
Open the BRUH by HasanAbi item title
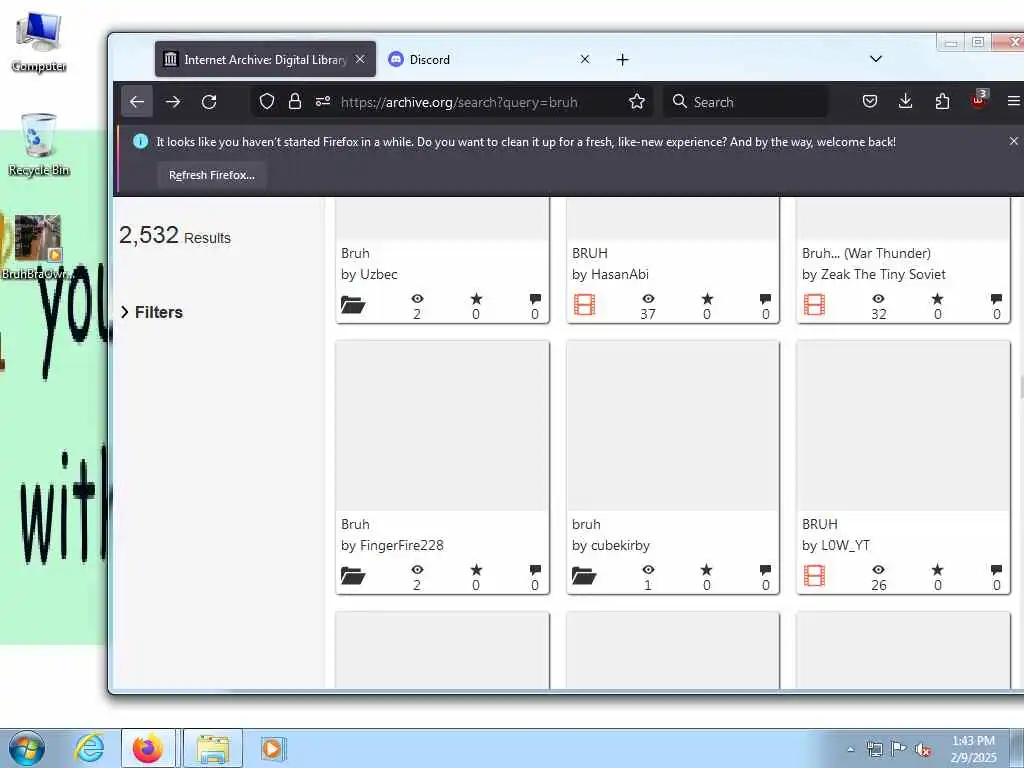590,253
